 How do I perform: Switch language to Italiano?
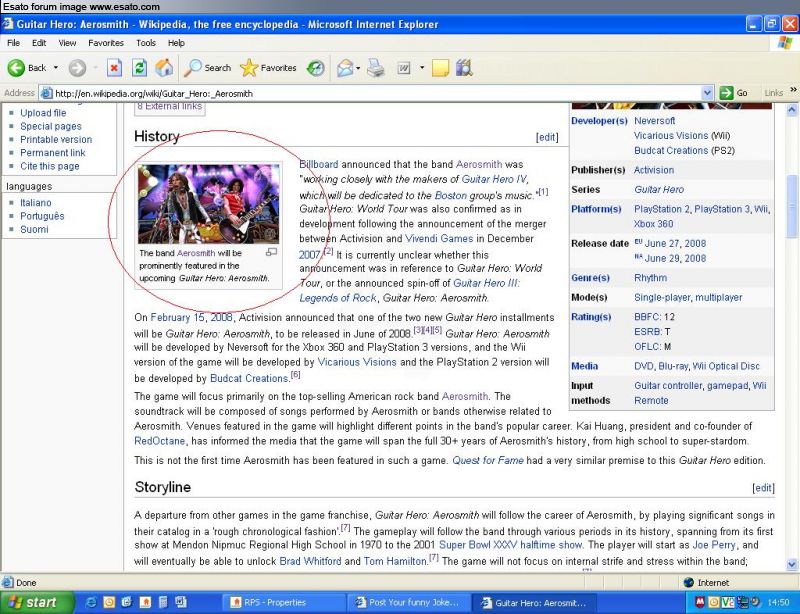(x=36, y=203)
